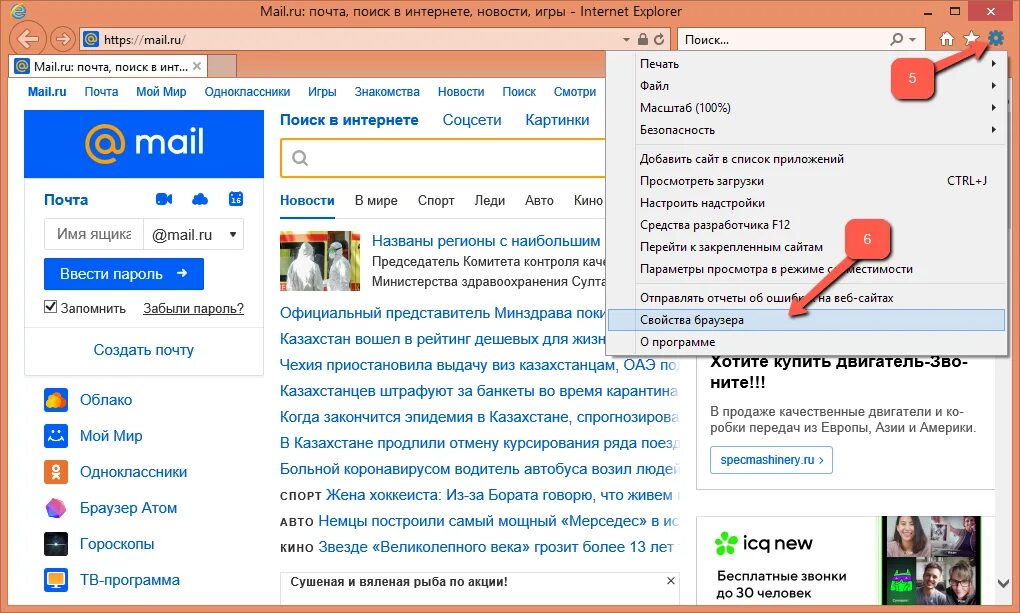
Task: Click the Имя ящика input field
Action: tap(94, 234)
